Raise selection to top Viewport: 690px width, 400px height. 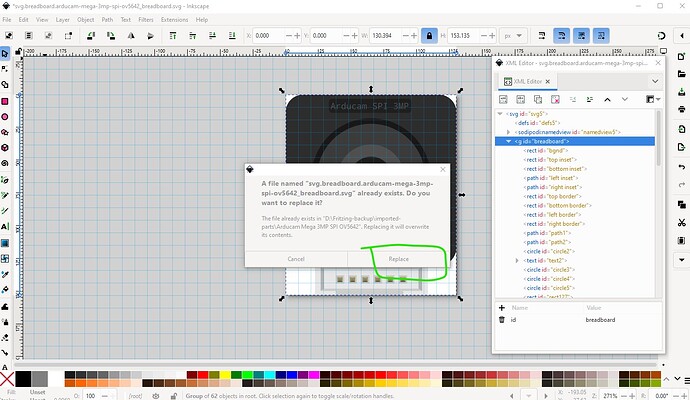pyautogui.click(x=173, y=36)
